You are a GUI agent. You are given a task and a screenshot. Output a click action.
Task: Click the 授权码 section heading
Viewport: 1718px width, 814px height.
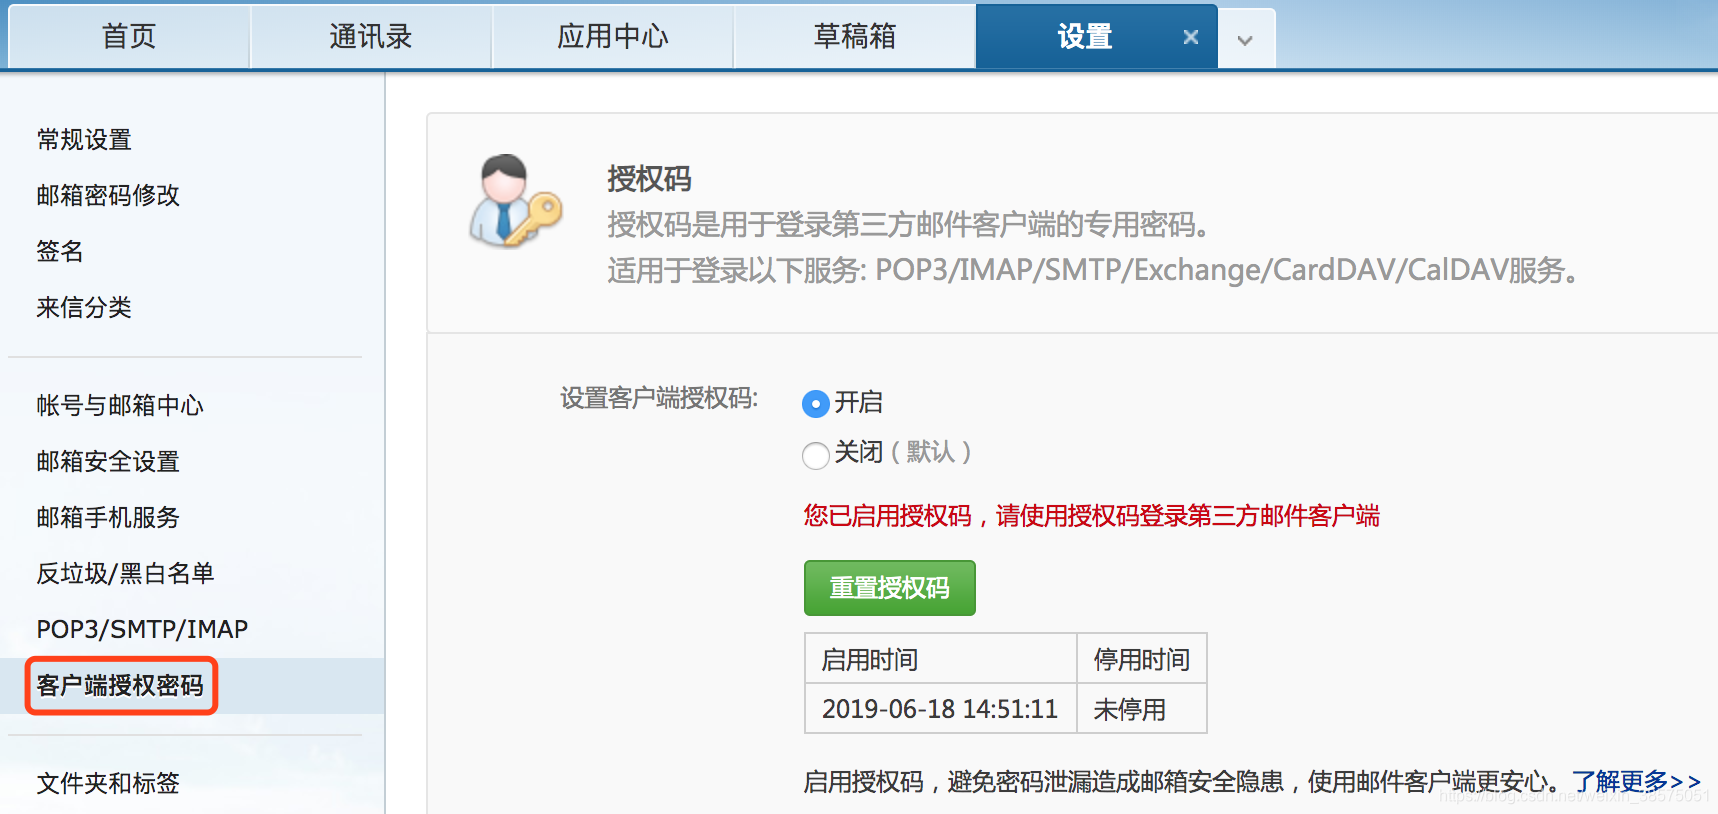click(649, 179)
